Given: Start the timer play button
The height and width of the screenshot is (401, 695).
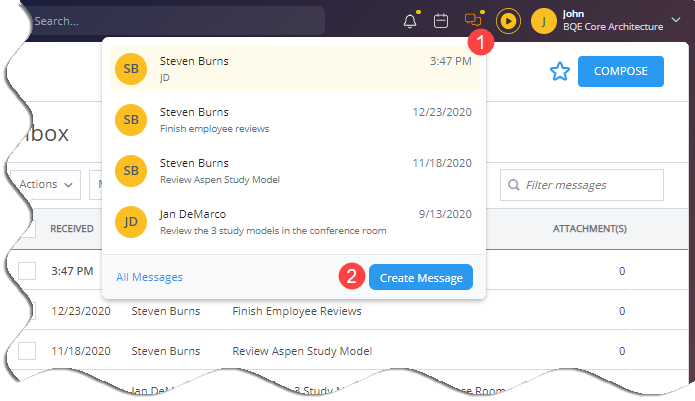Looking at the screenshot, I should point(508,21).
